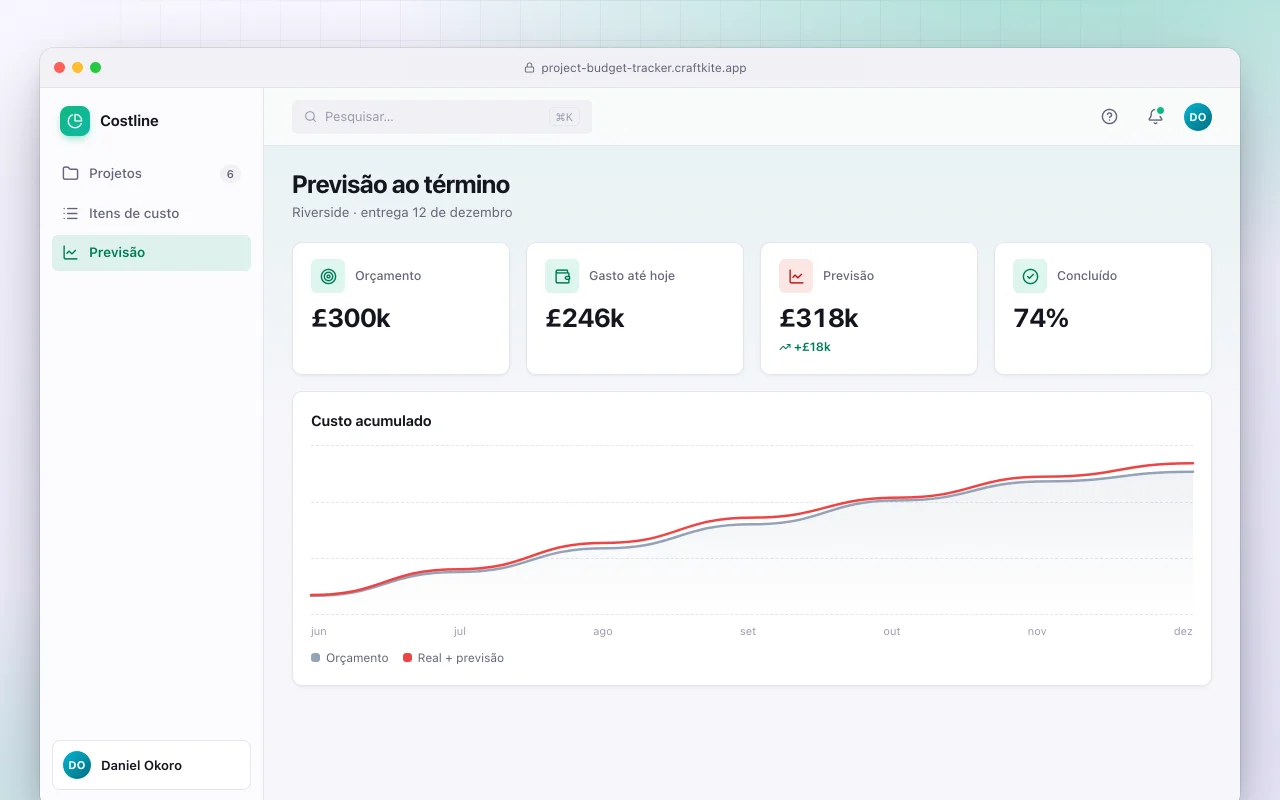Click the £318k forecast value

click(x=819, y=318)
